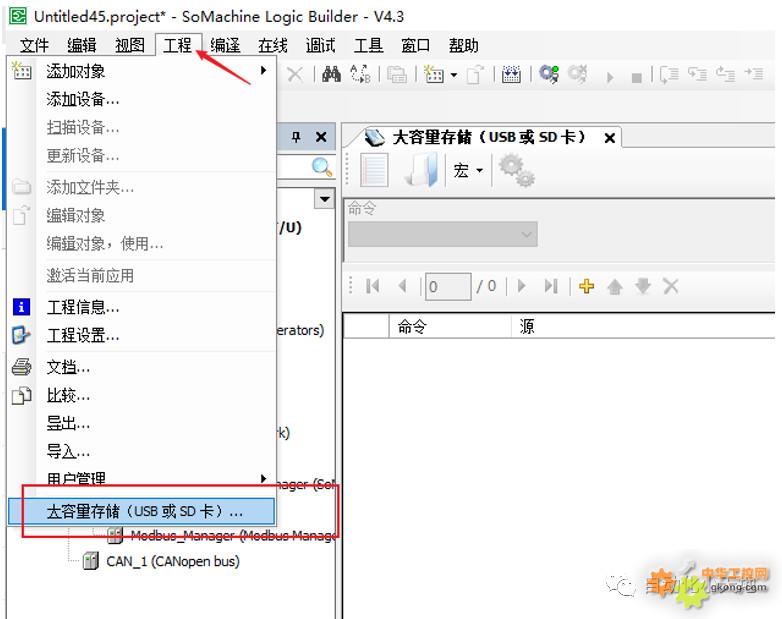Image resolution: width=782 pixels, height=619 pixels.
Task: Open the 宏 dropdown
Action: (x=468, y=171)
